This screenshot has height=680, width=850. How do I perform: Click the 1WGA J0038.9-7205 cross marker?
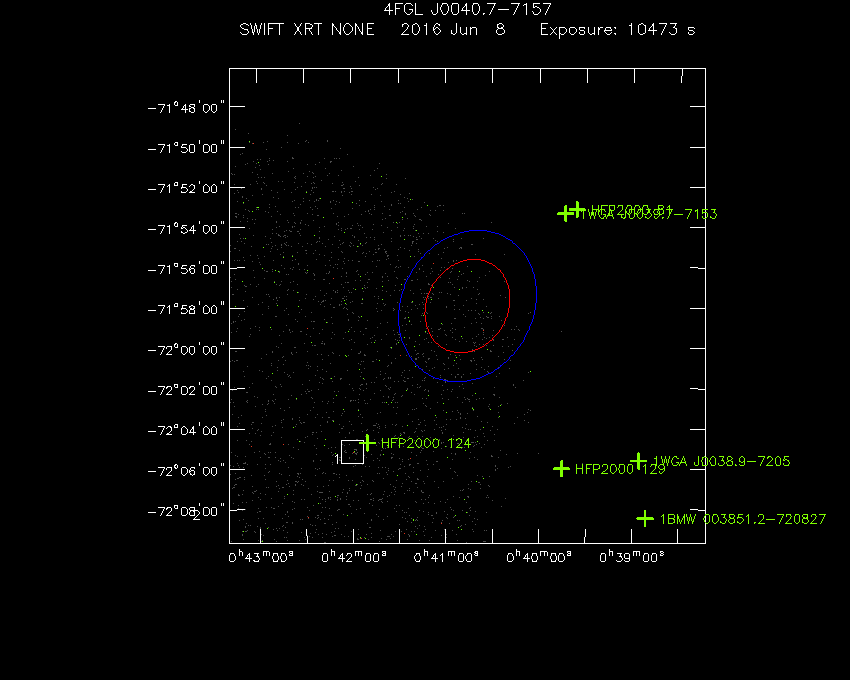[x=639, y=461]
